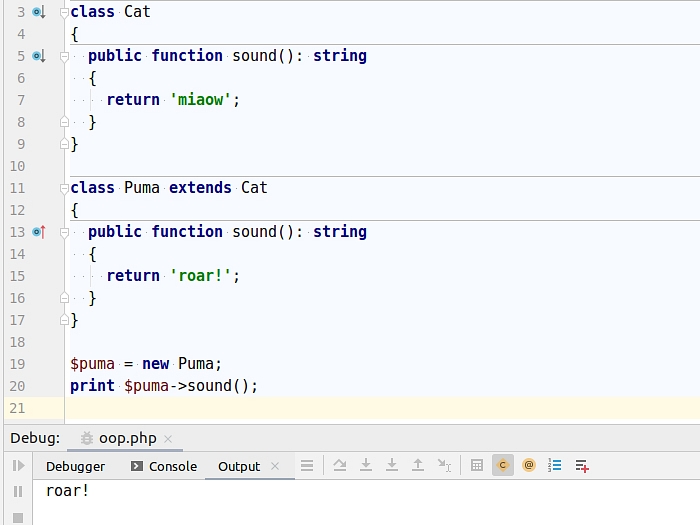Image resolution: width=700 pixels, height=525 pixels.
Task: Toggle the sorted list view icon
Action: (x=555, y=466)
